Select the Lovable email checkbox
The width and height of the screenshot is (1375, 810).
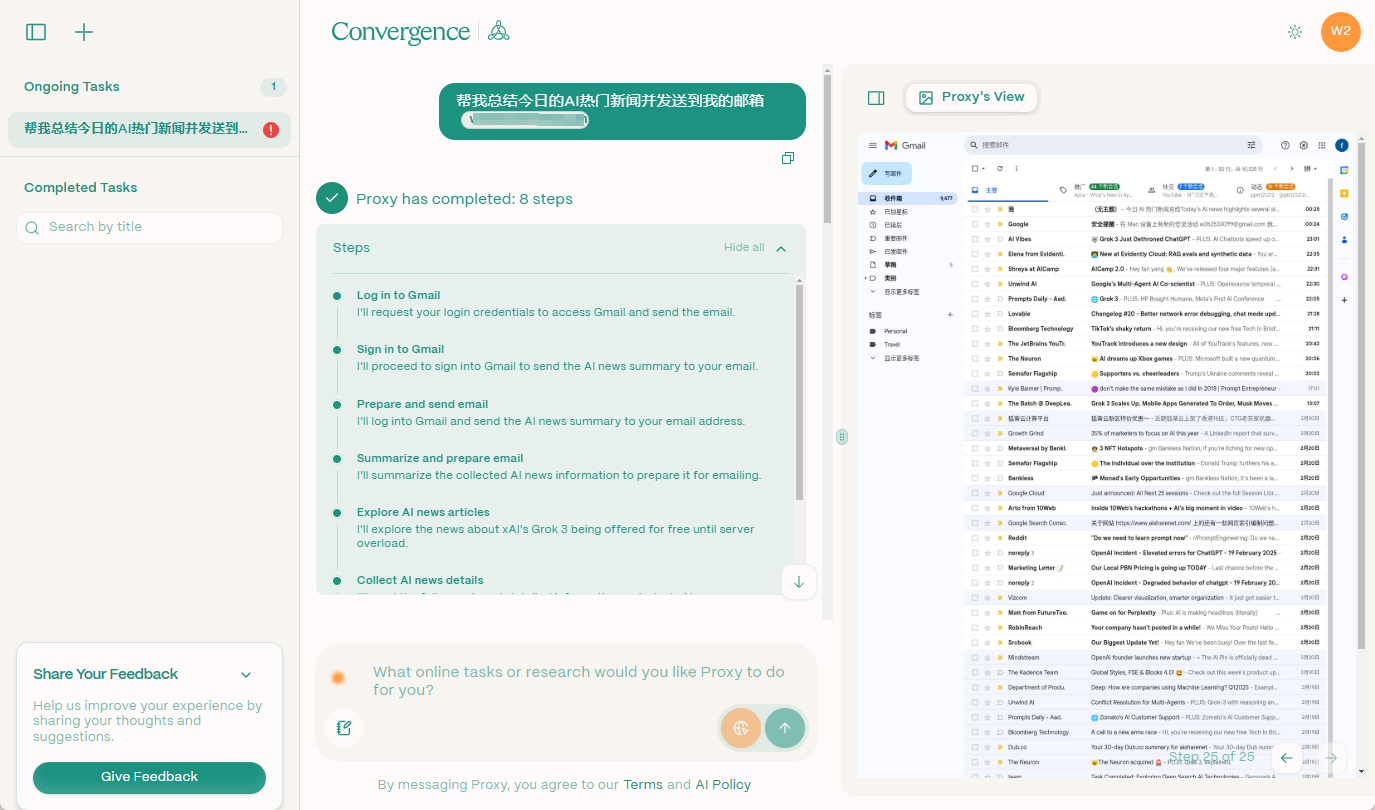click(975, 313)
